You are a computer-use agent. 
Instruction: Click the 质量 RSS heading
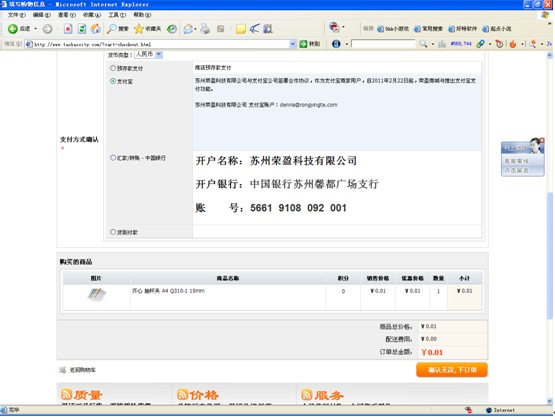[x=82, y=395]
